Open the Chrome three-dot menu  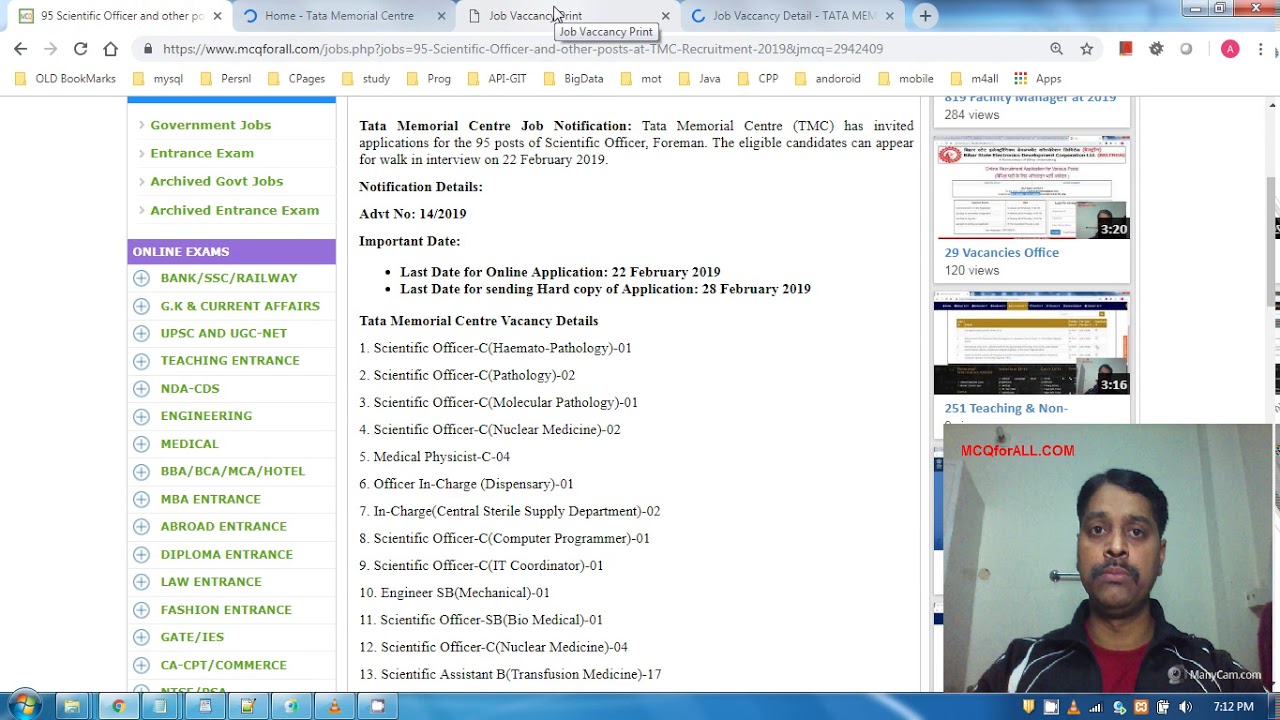1262,48
